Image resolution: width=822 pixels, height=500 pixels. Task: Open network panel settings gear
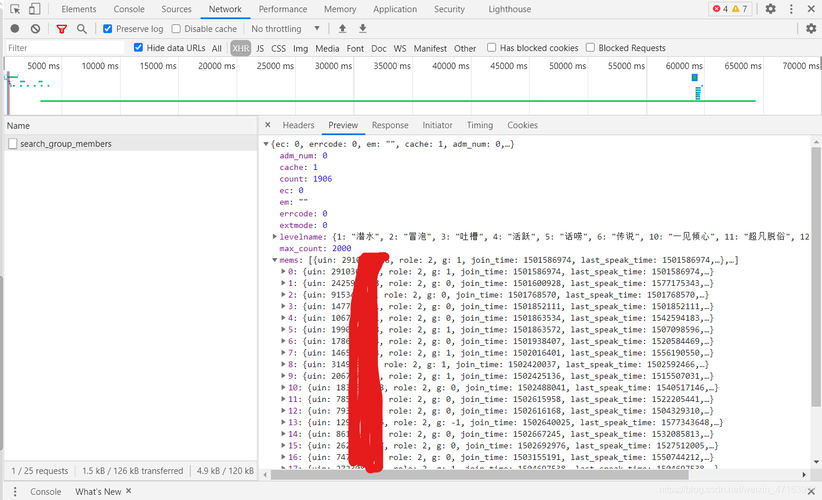tap(811, 28)
